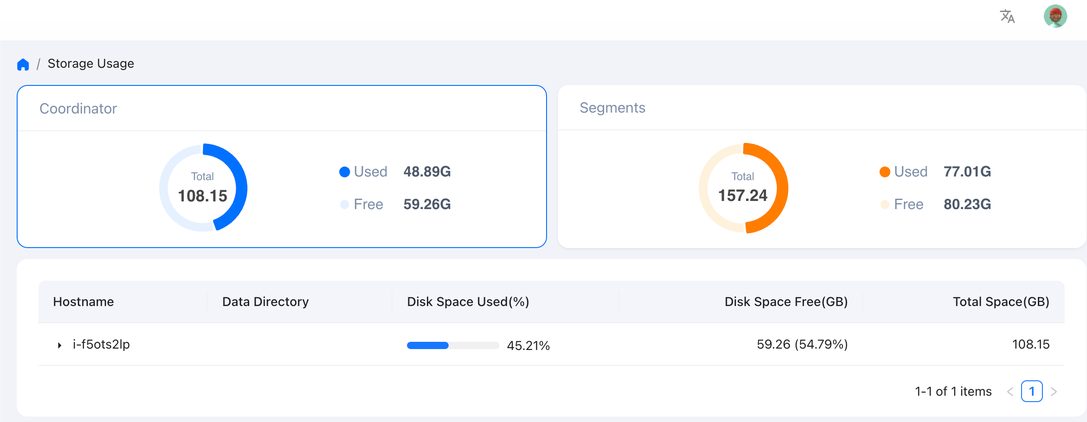
Task: Expand the i-f5ots2lp host row
Action: click(60, 345)
